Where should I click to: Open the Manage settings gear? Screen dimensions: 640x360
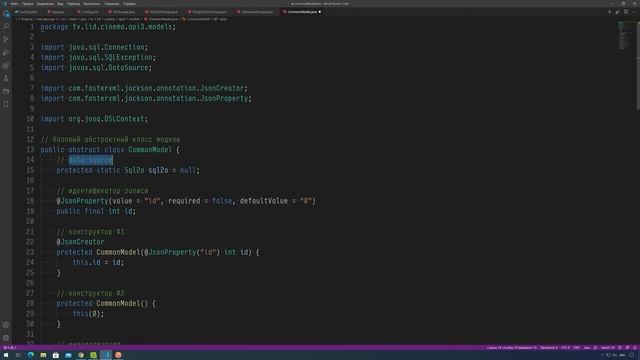[x=6, y=338]
